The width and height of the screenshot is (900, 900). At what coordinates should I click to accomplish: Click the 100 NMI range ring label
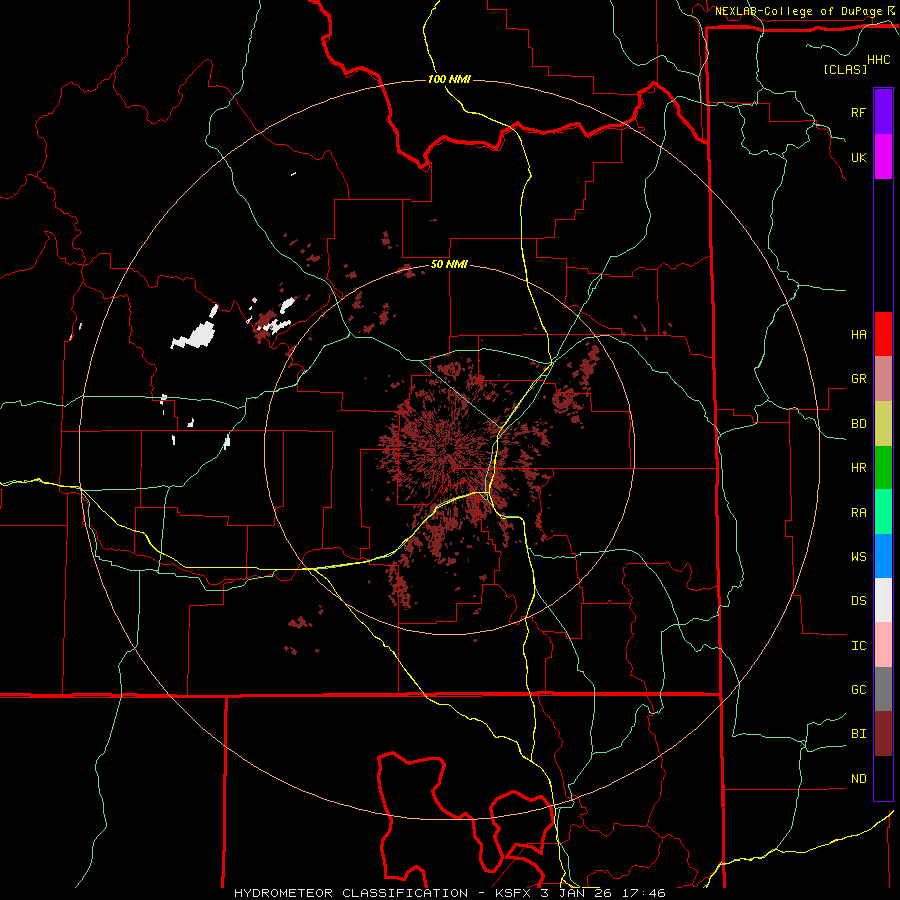click(449, 79)
